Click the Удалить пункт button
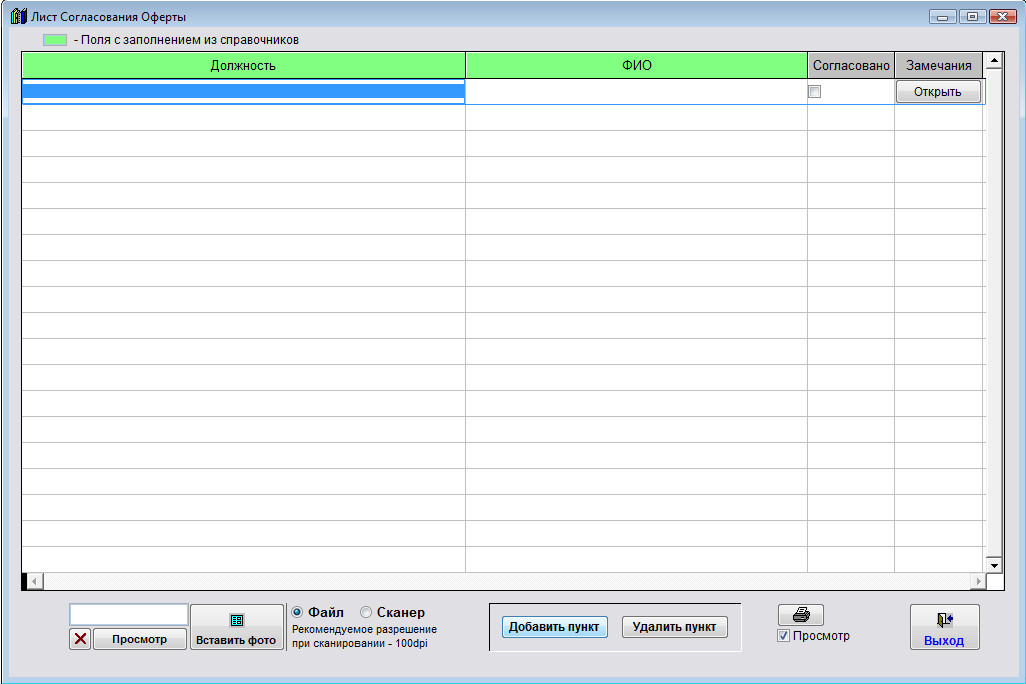The image size is (1026, 684). pyautogui.click(x=675, y=626)
